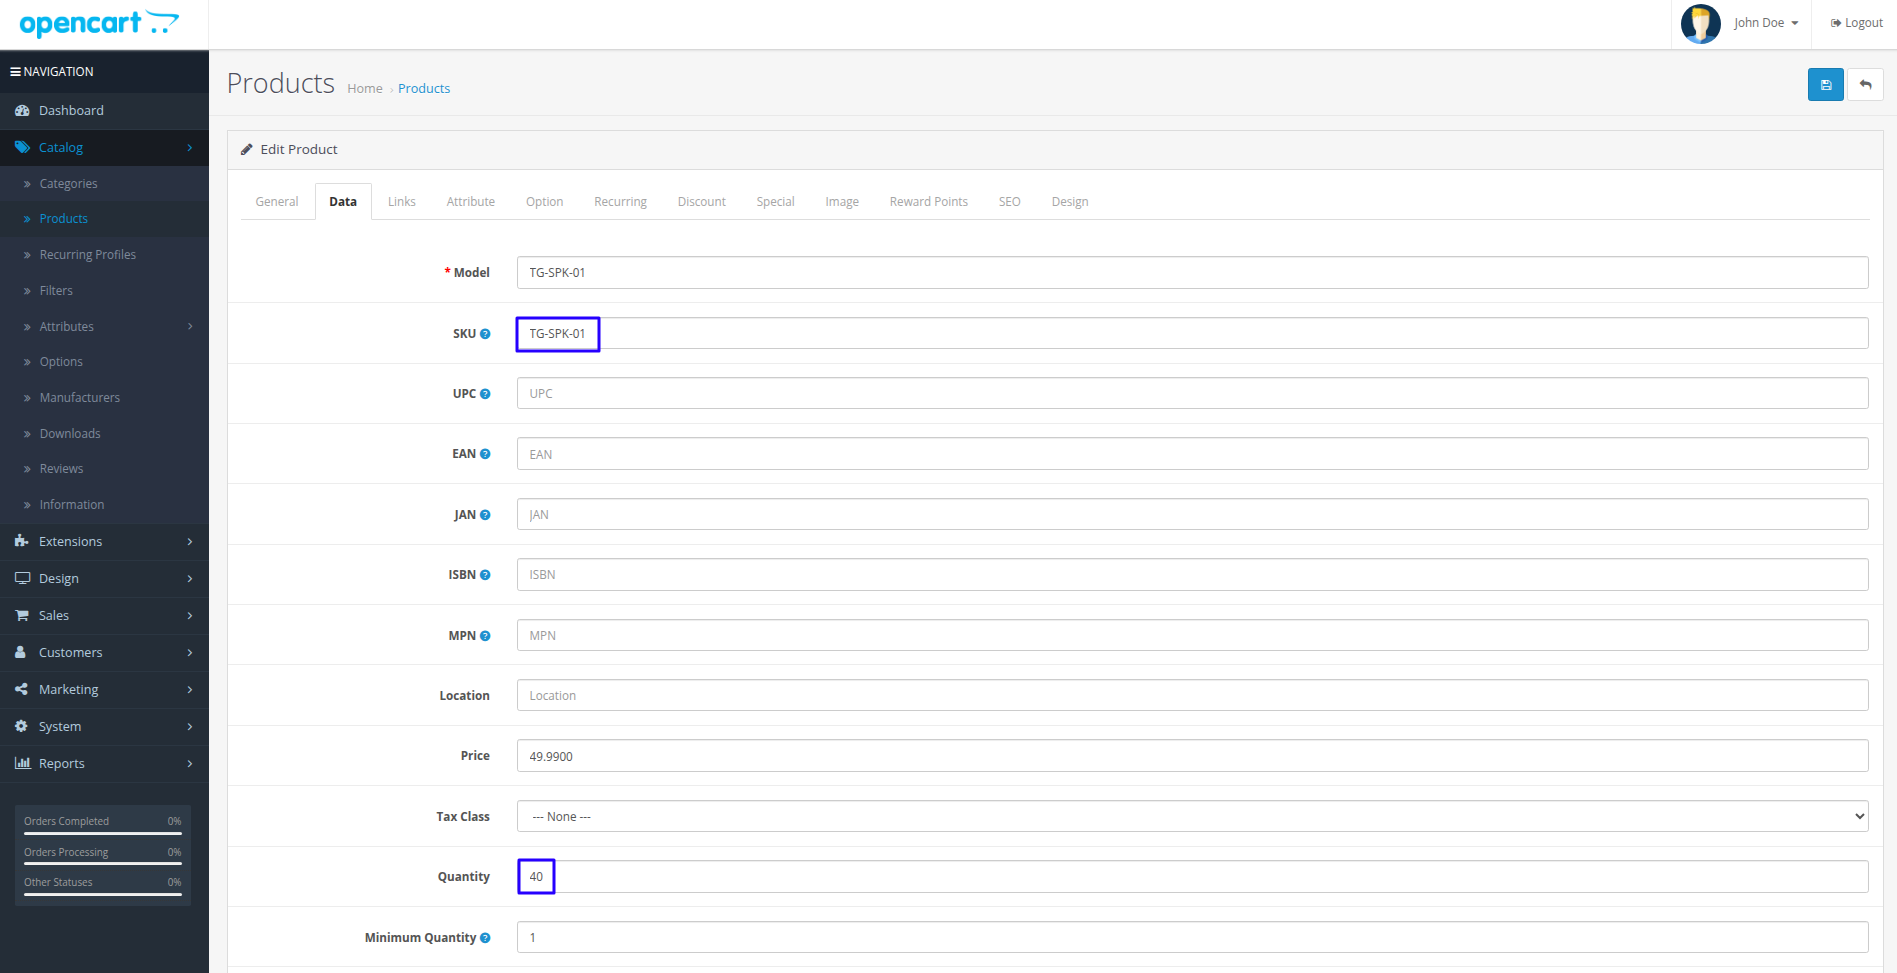This screenshot has height=973, width=1897.
Task: Open the John Doe user dropdown
Action: (1766, 23)
